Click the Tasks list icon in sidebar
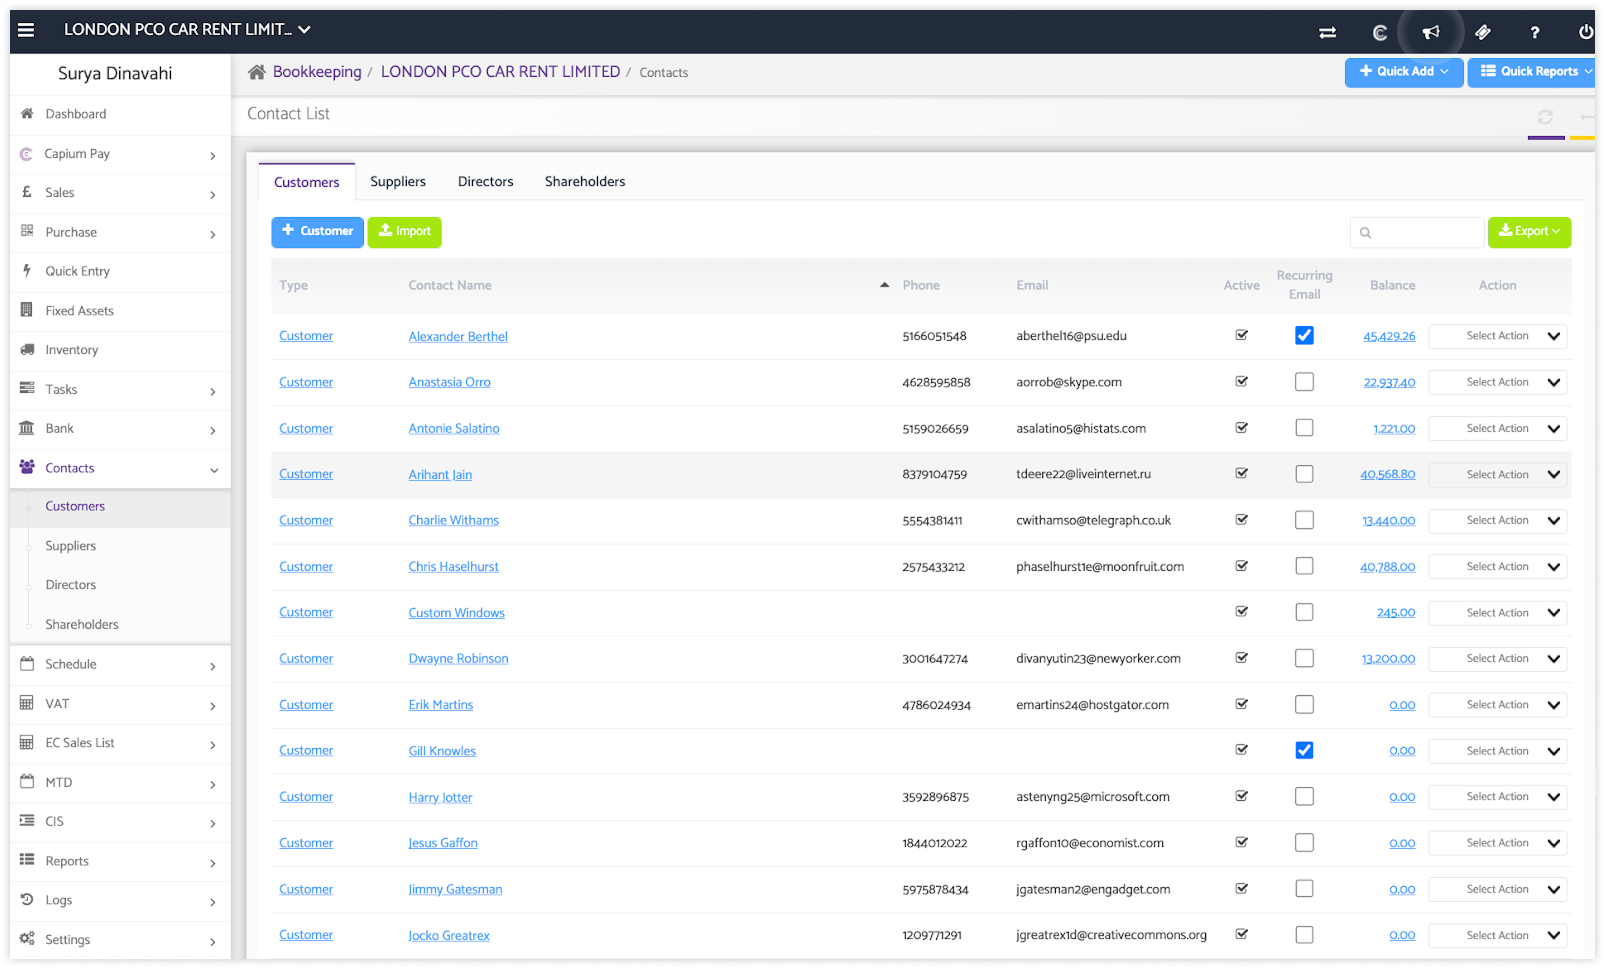 [27, 389]
